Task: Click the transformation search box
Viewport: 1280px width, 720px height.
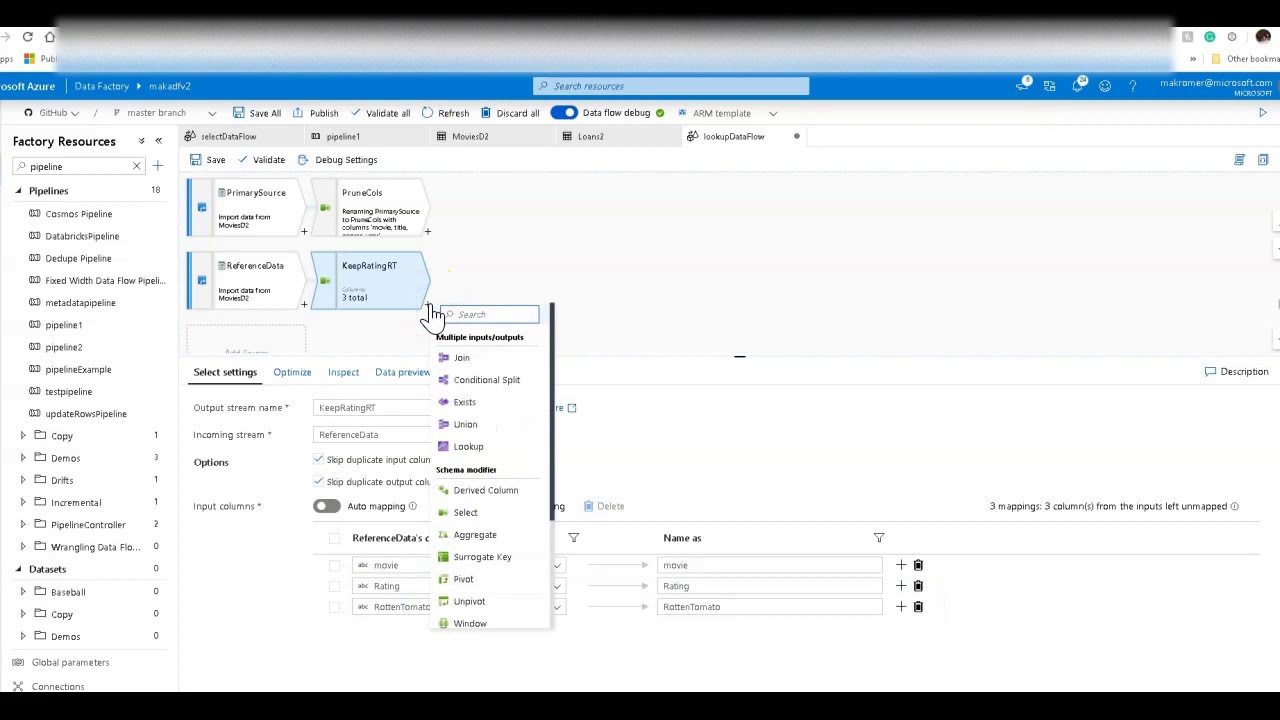Action: [489, 315]
